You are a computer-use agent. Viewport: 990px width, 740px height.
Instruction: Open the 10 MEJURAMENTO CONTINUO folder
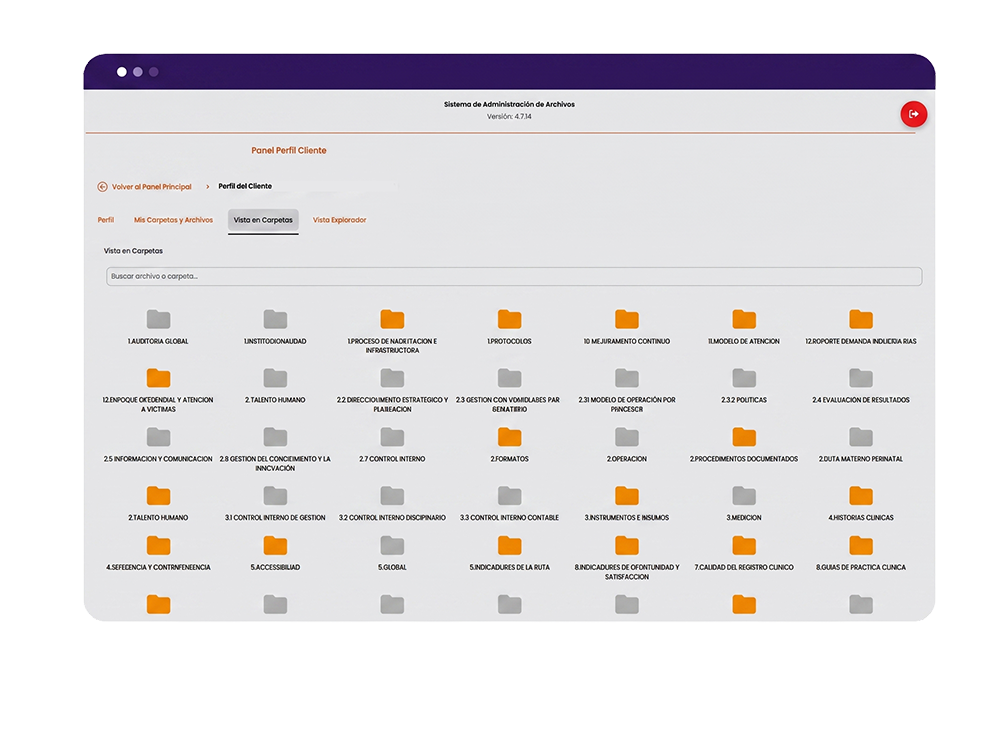(627, 319)
